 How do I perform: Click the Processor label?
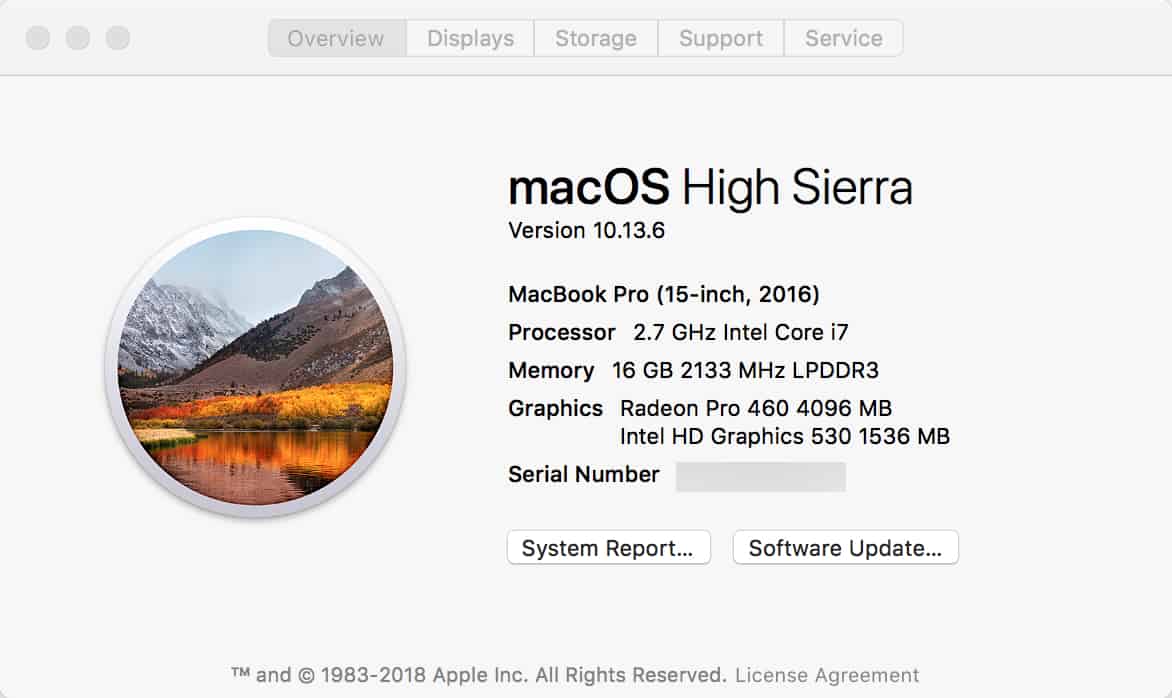point(561,332)
